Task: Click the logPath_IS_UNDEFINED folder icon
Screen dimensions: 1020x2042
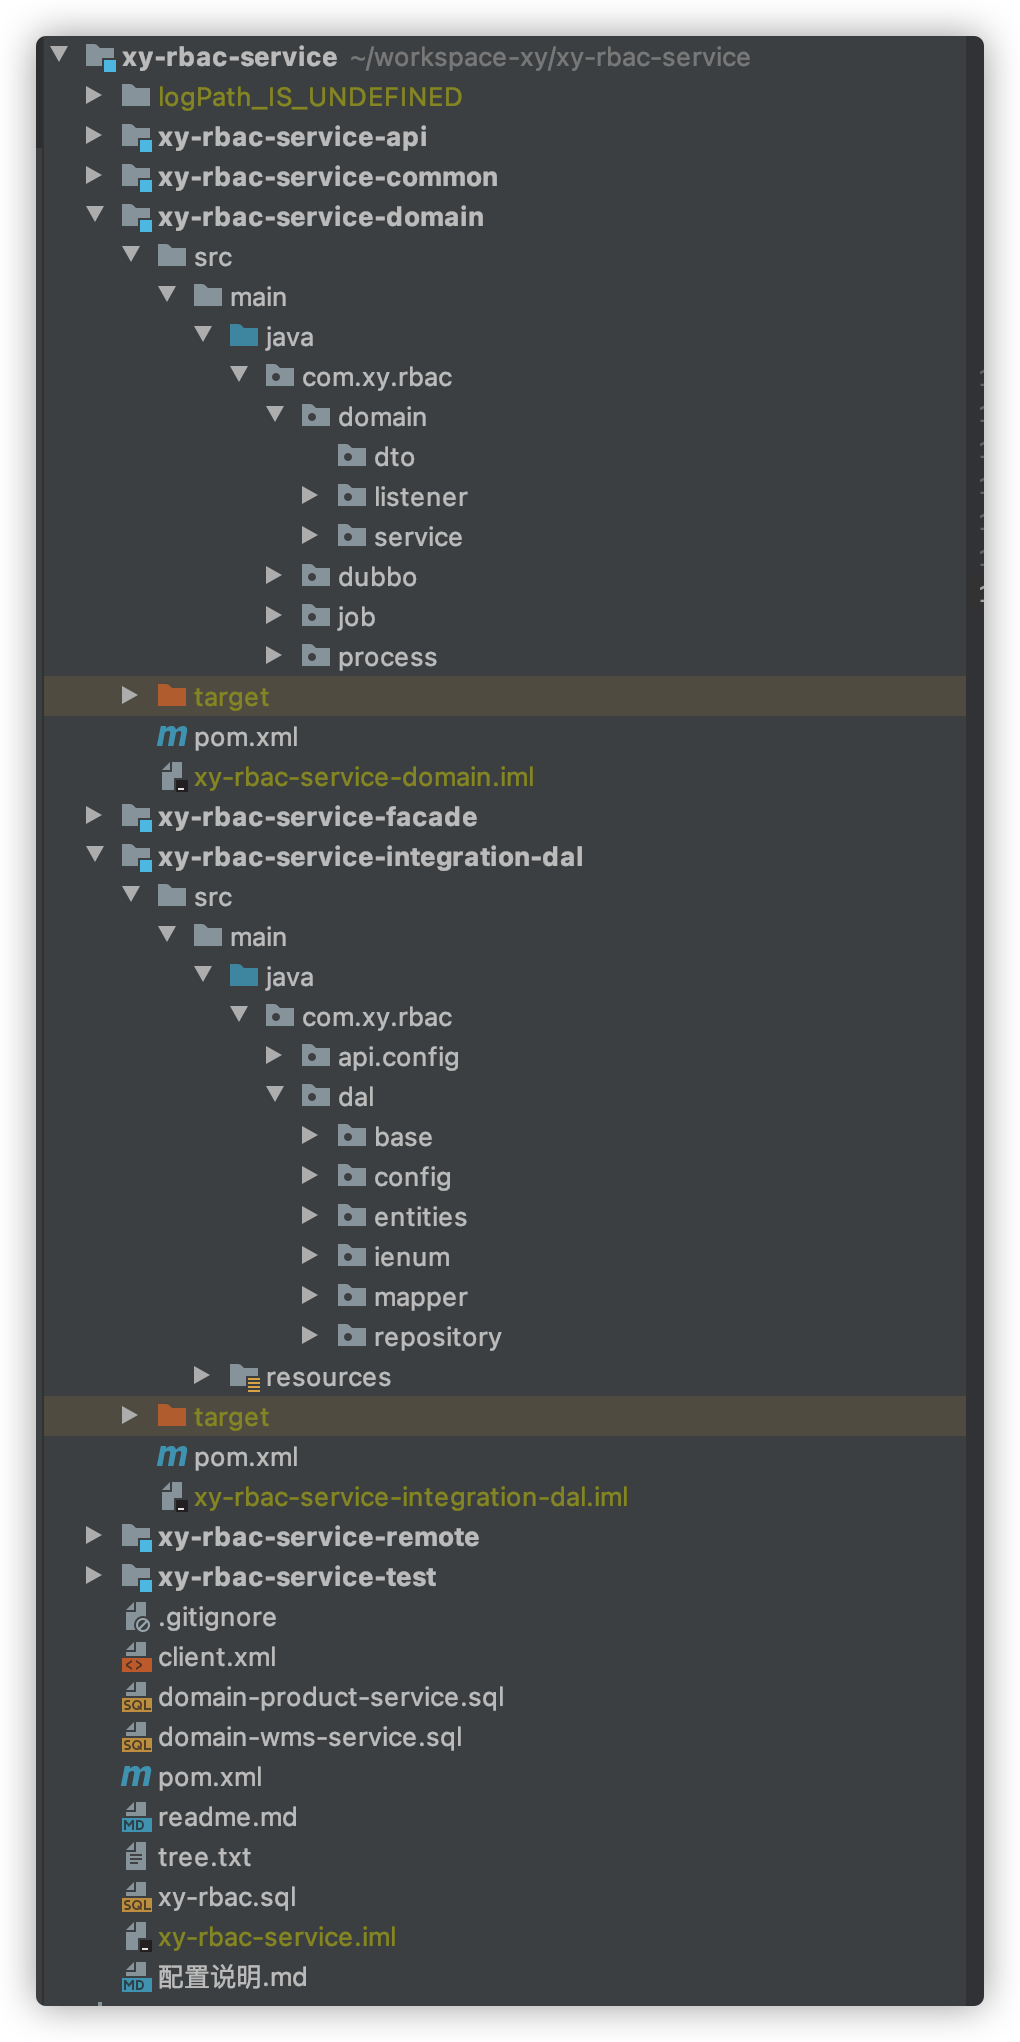Action: tap(136, 96)
